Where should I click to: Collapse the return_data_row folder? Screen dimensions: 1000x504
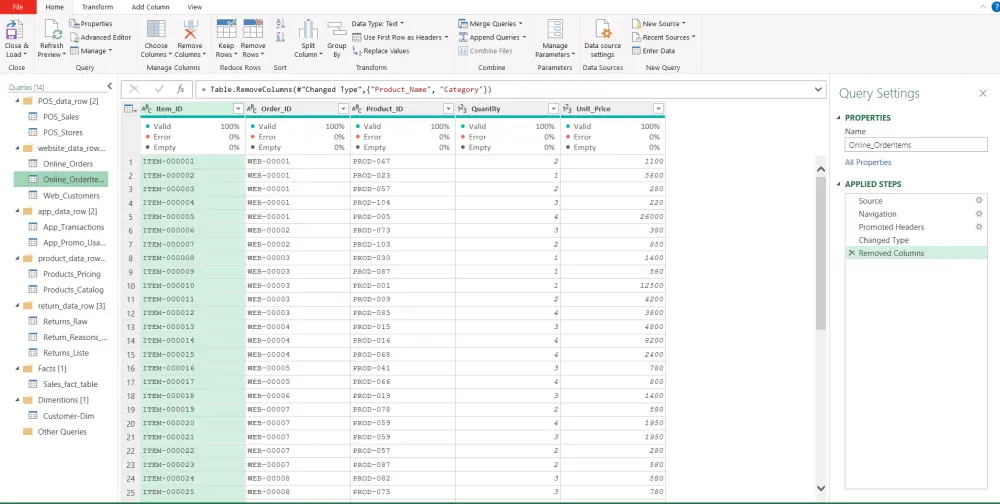pyautogui.click(x=16, y=306)
